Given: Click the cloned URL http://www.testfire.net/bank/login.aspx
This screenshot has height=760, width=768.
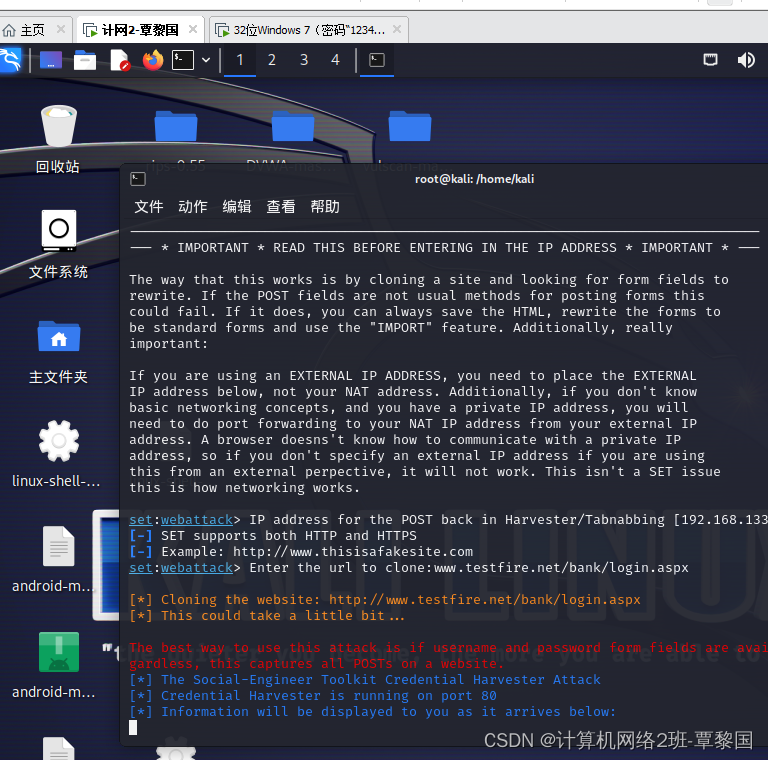Looking at the screenshot, I should click(x=484, y=600).
